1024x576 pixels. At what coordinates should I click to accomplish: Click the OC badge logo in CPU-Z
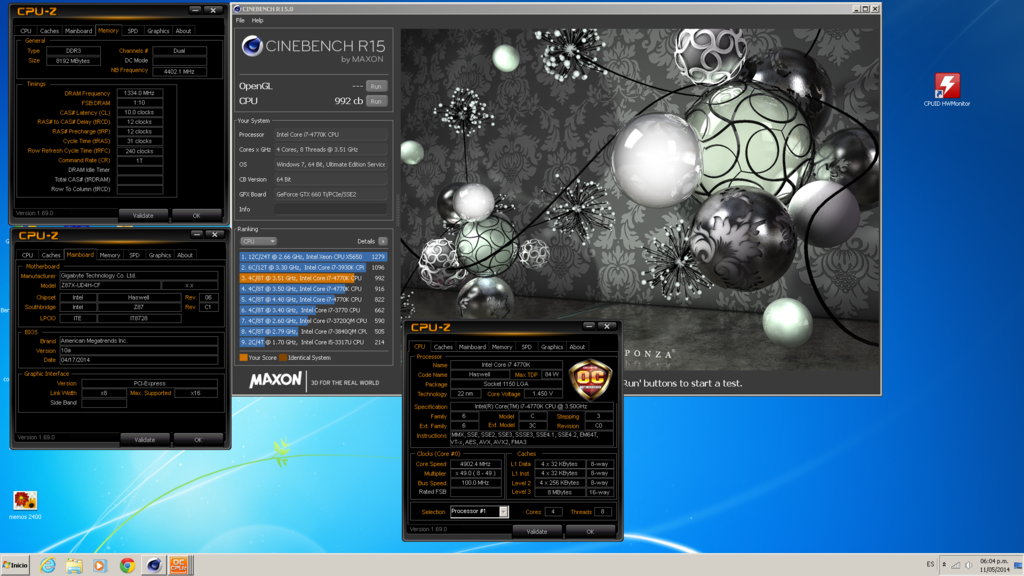(x=590, y=379)
